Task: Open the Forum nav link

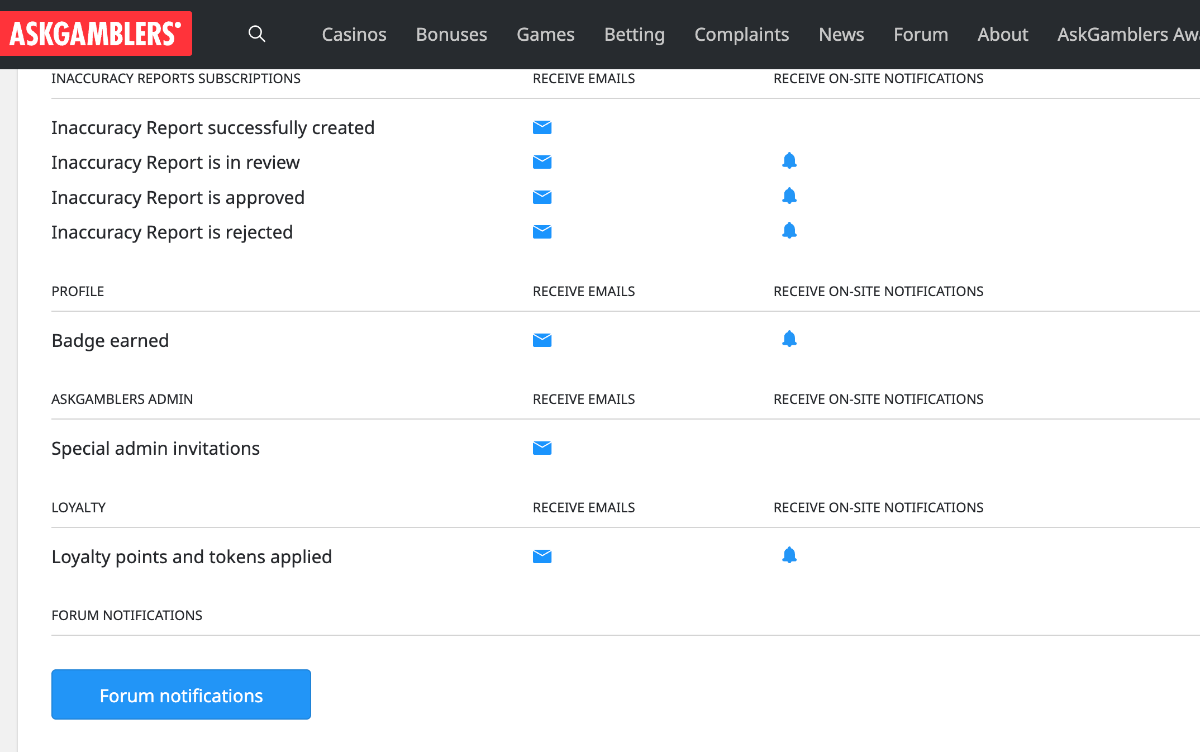Action: (920, 34)
